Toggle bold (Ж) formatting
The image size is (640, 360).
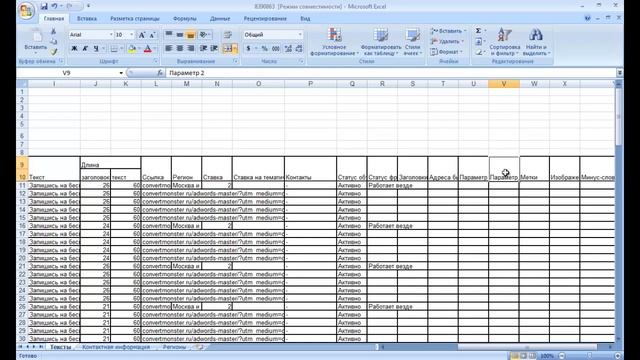coord(74,49)
